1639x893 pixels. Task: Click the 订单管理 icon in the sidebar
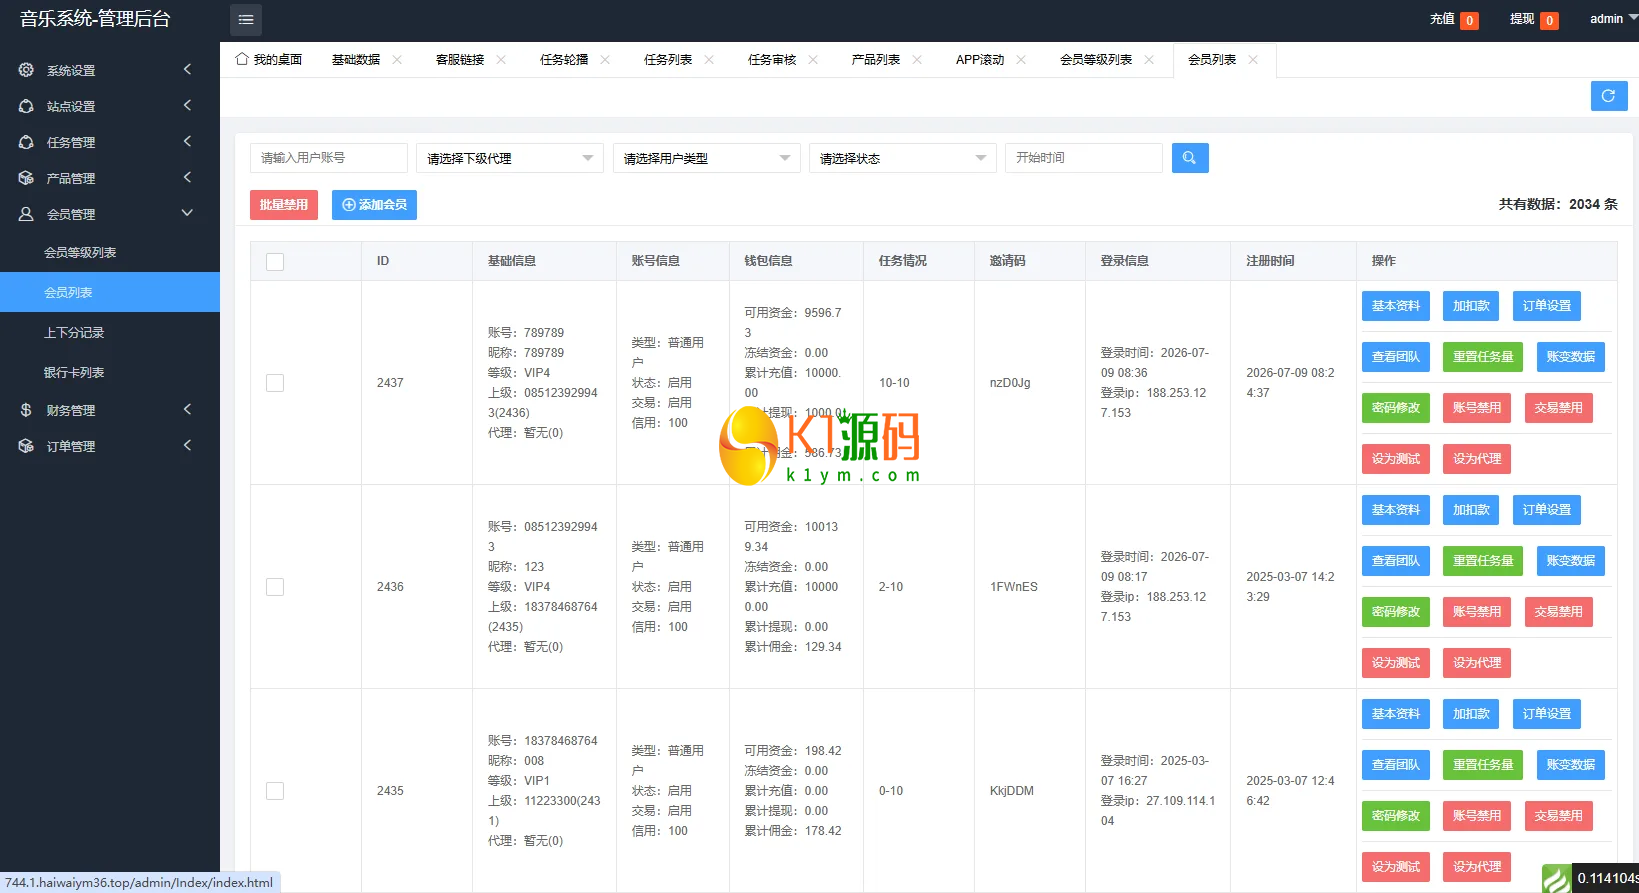point(26,446)
